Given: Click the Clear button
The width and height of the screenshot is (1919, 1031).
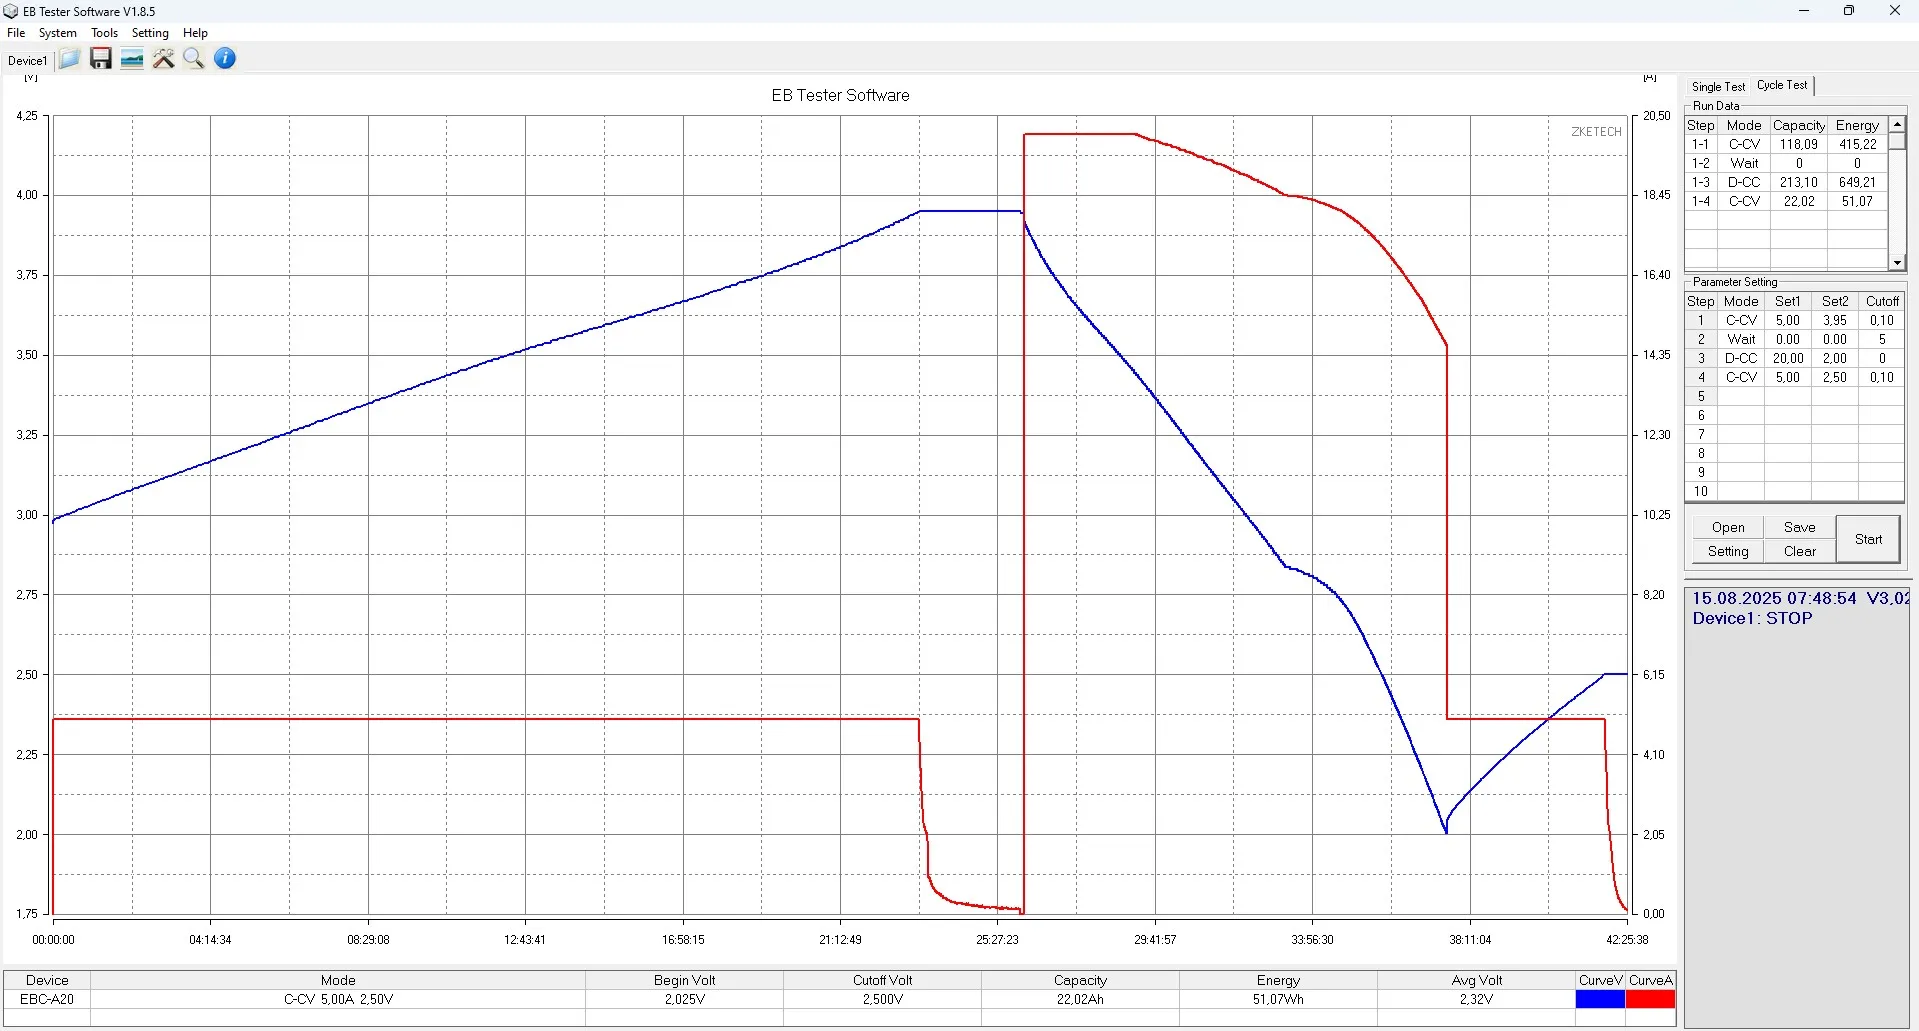Looking at the screenshot, I should 1799,551.
